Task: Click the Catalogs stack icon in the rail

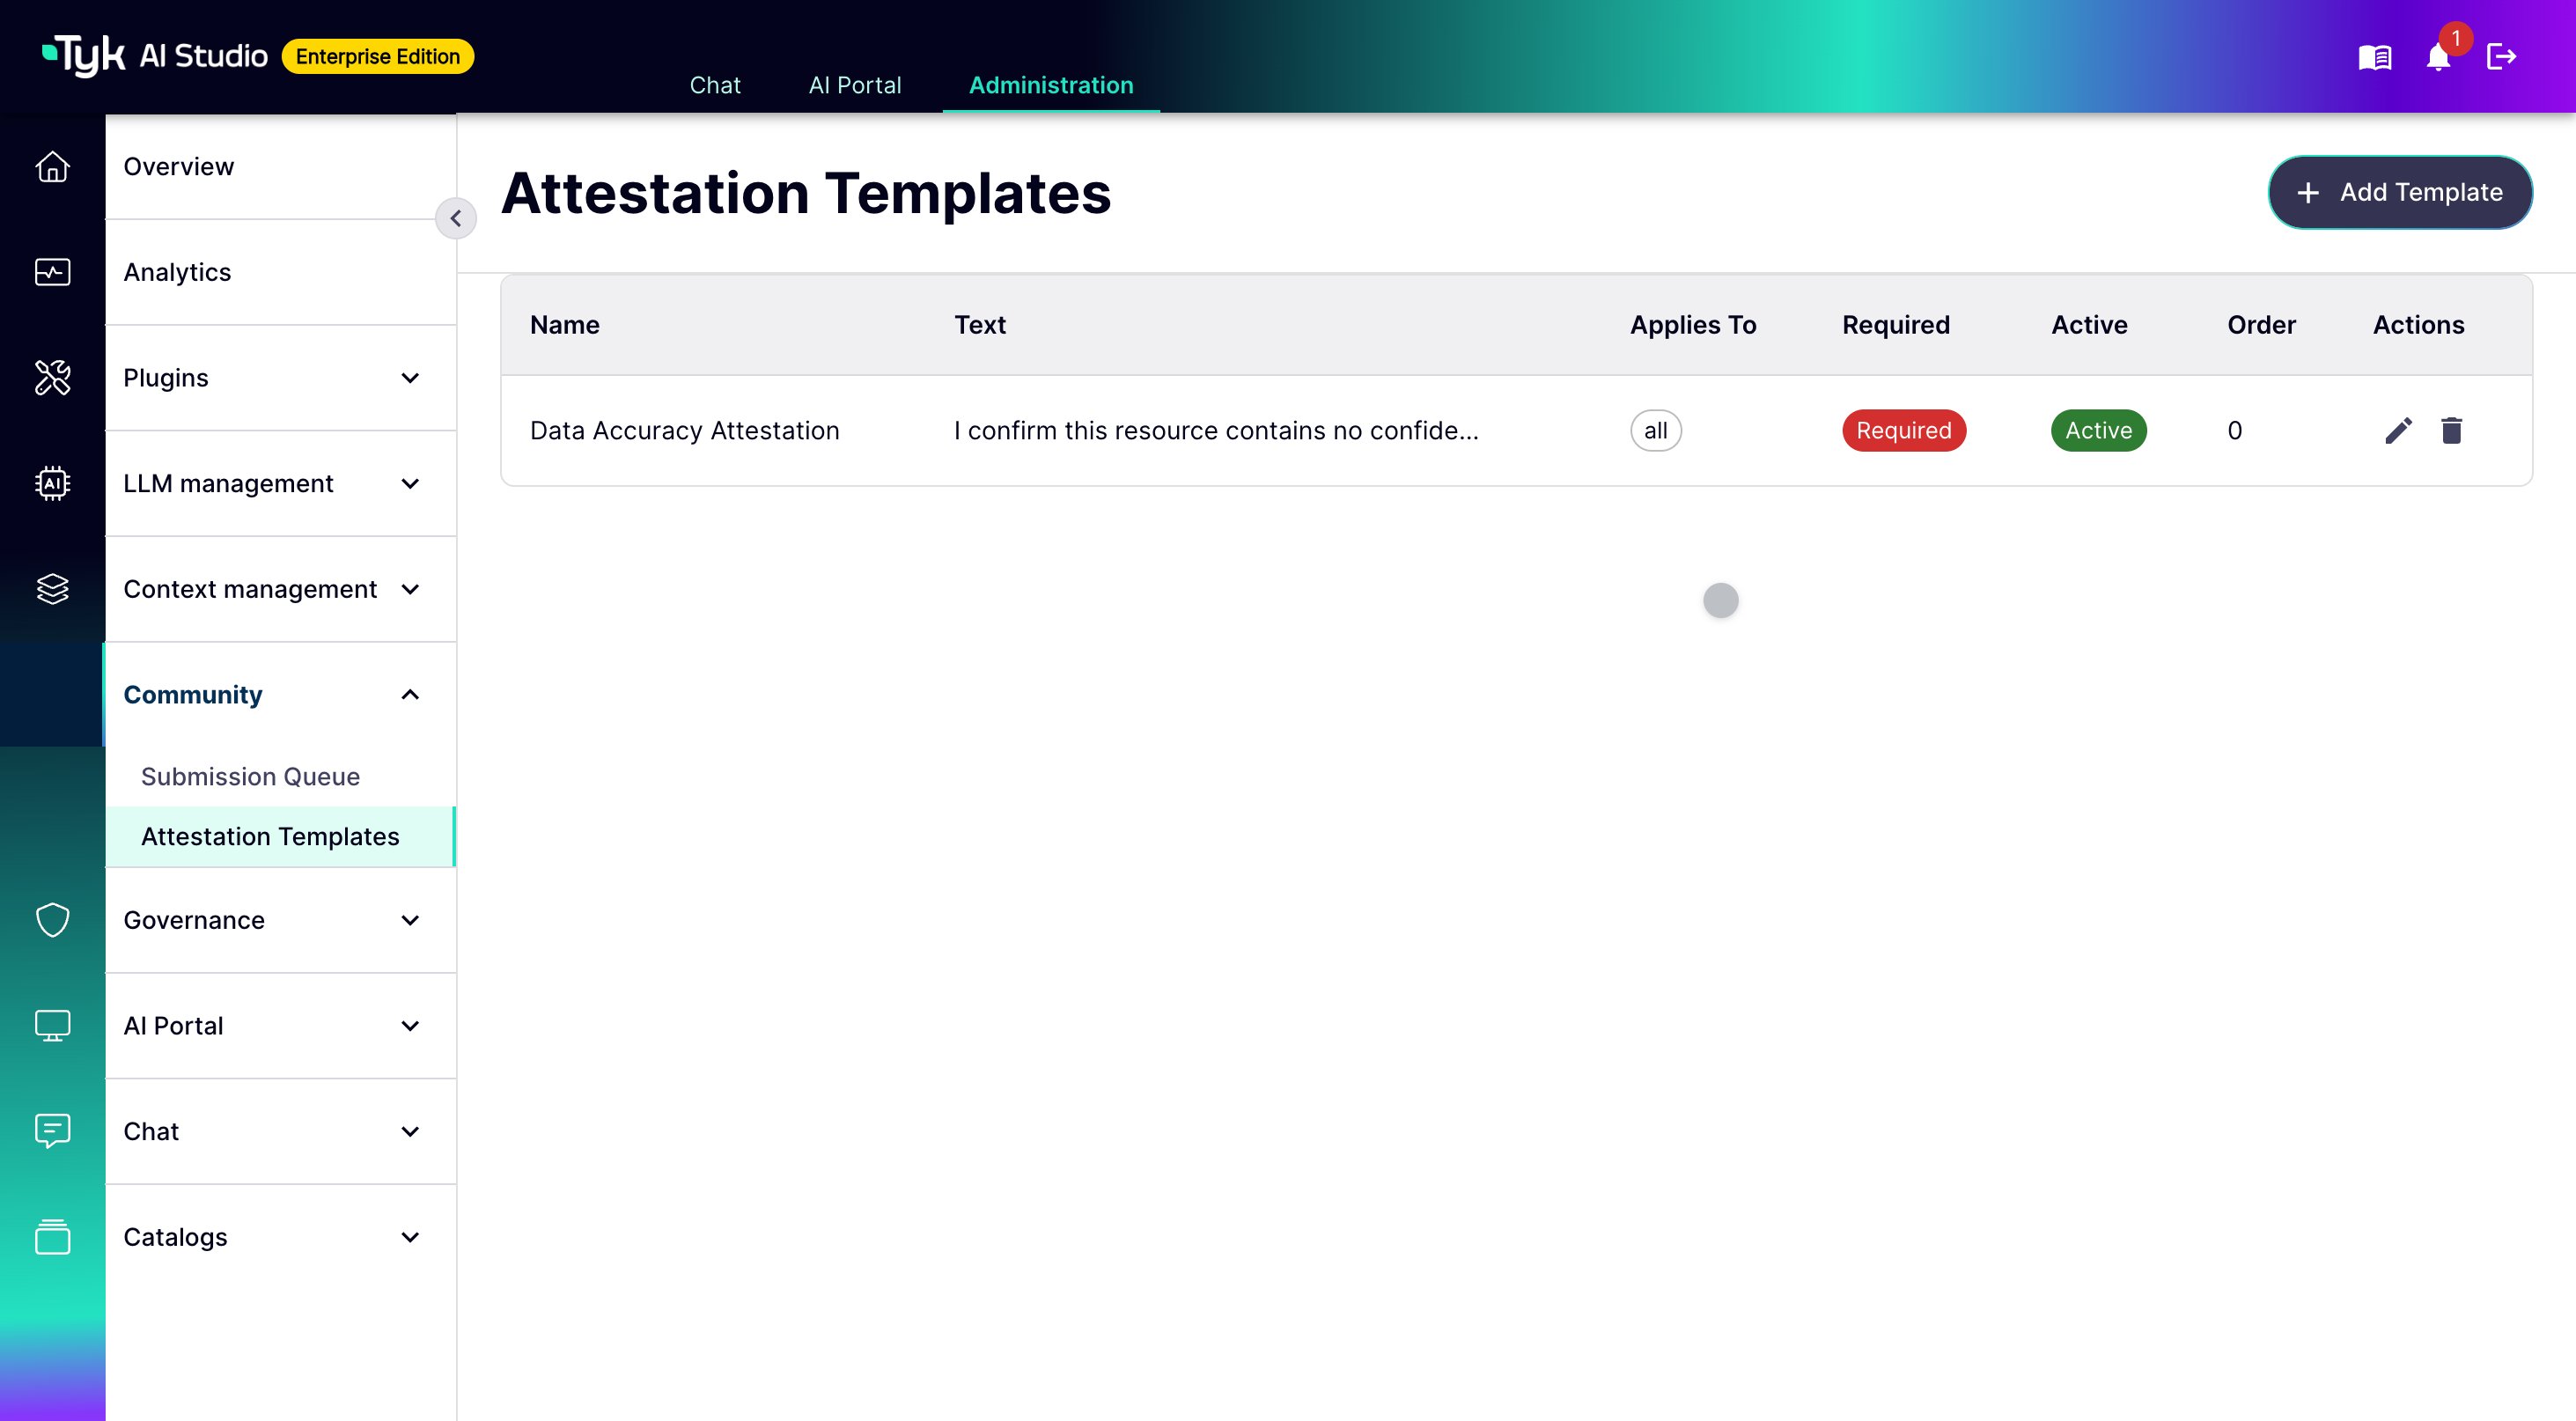Action: tap(52, 1237)
